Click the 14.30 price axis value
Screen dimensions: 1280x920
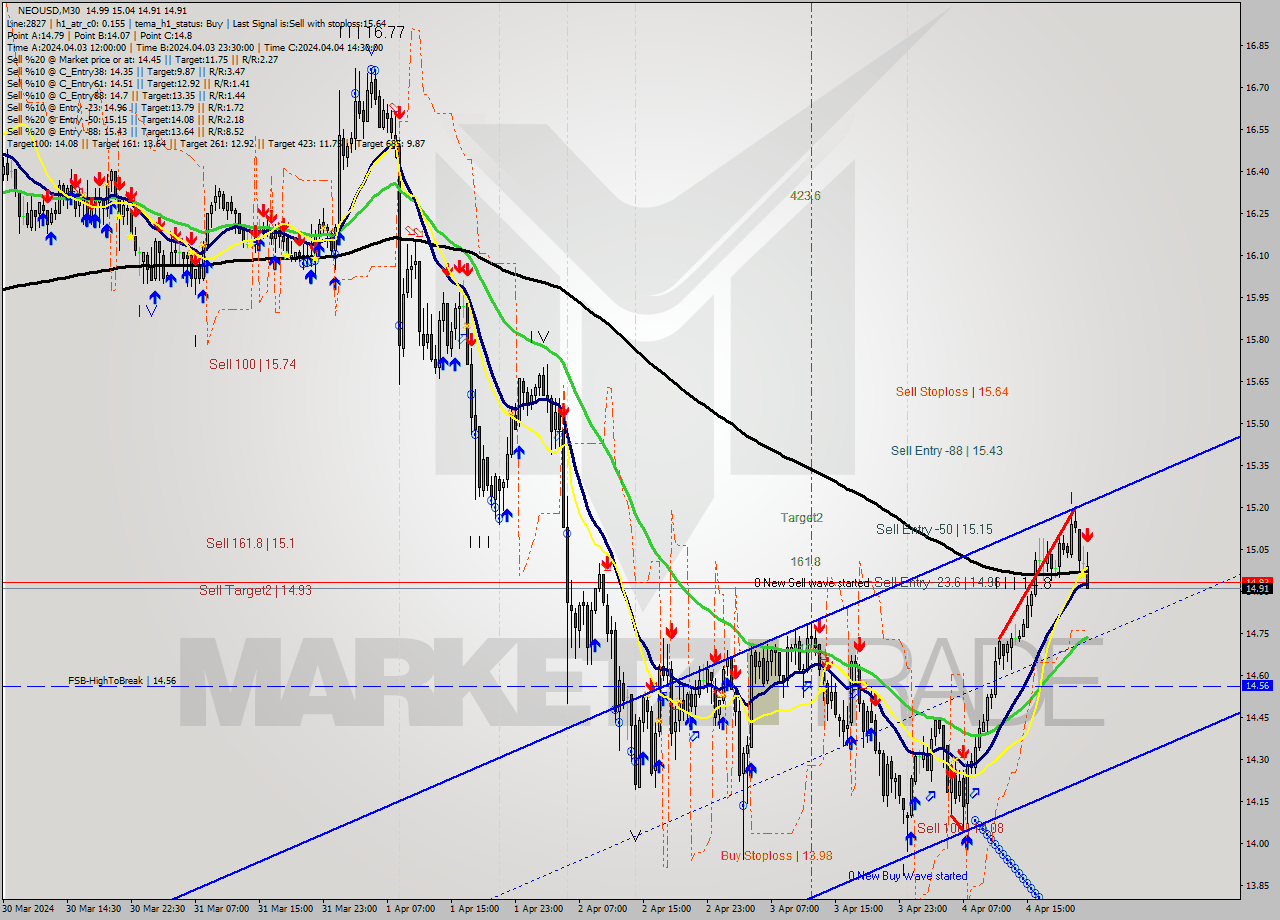click(x=1257, y=759)
